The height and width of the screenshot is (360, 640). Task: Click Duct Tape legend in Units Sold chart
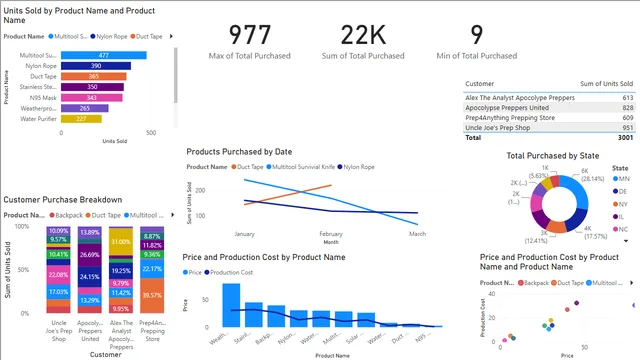[x=146, y=36]
